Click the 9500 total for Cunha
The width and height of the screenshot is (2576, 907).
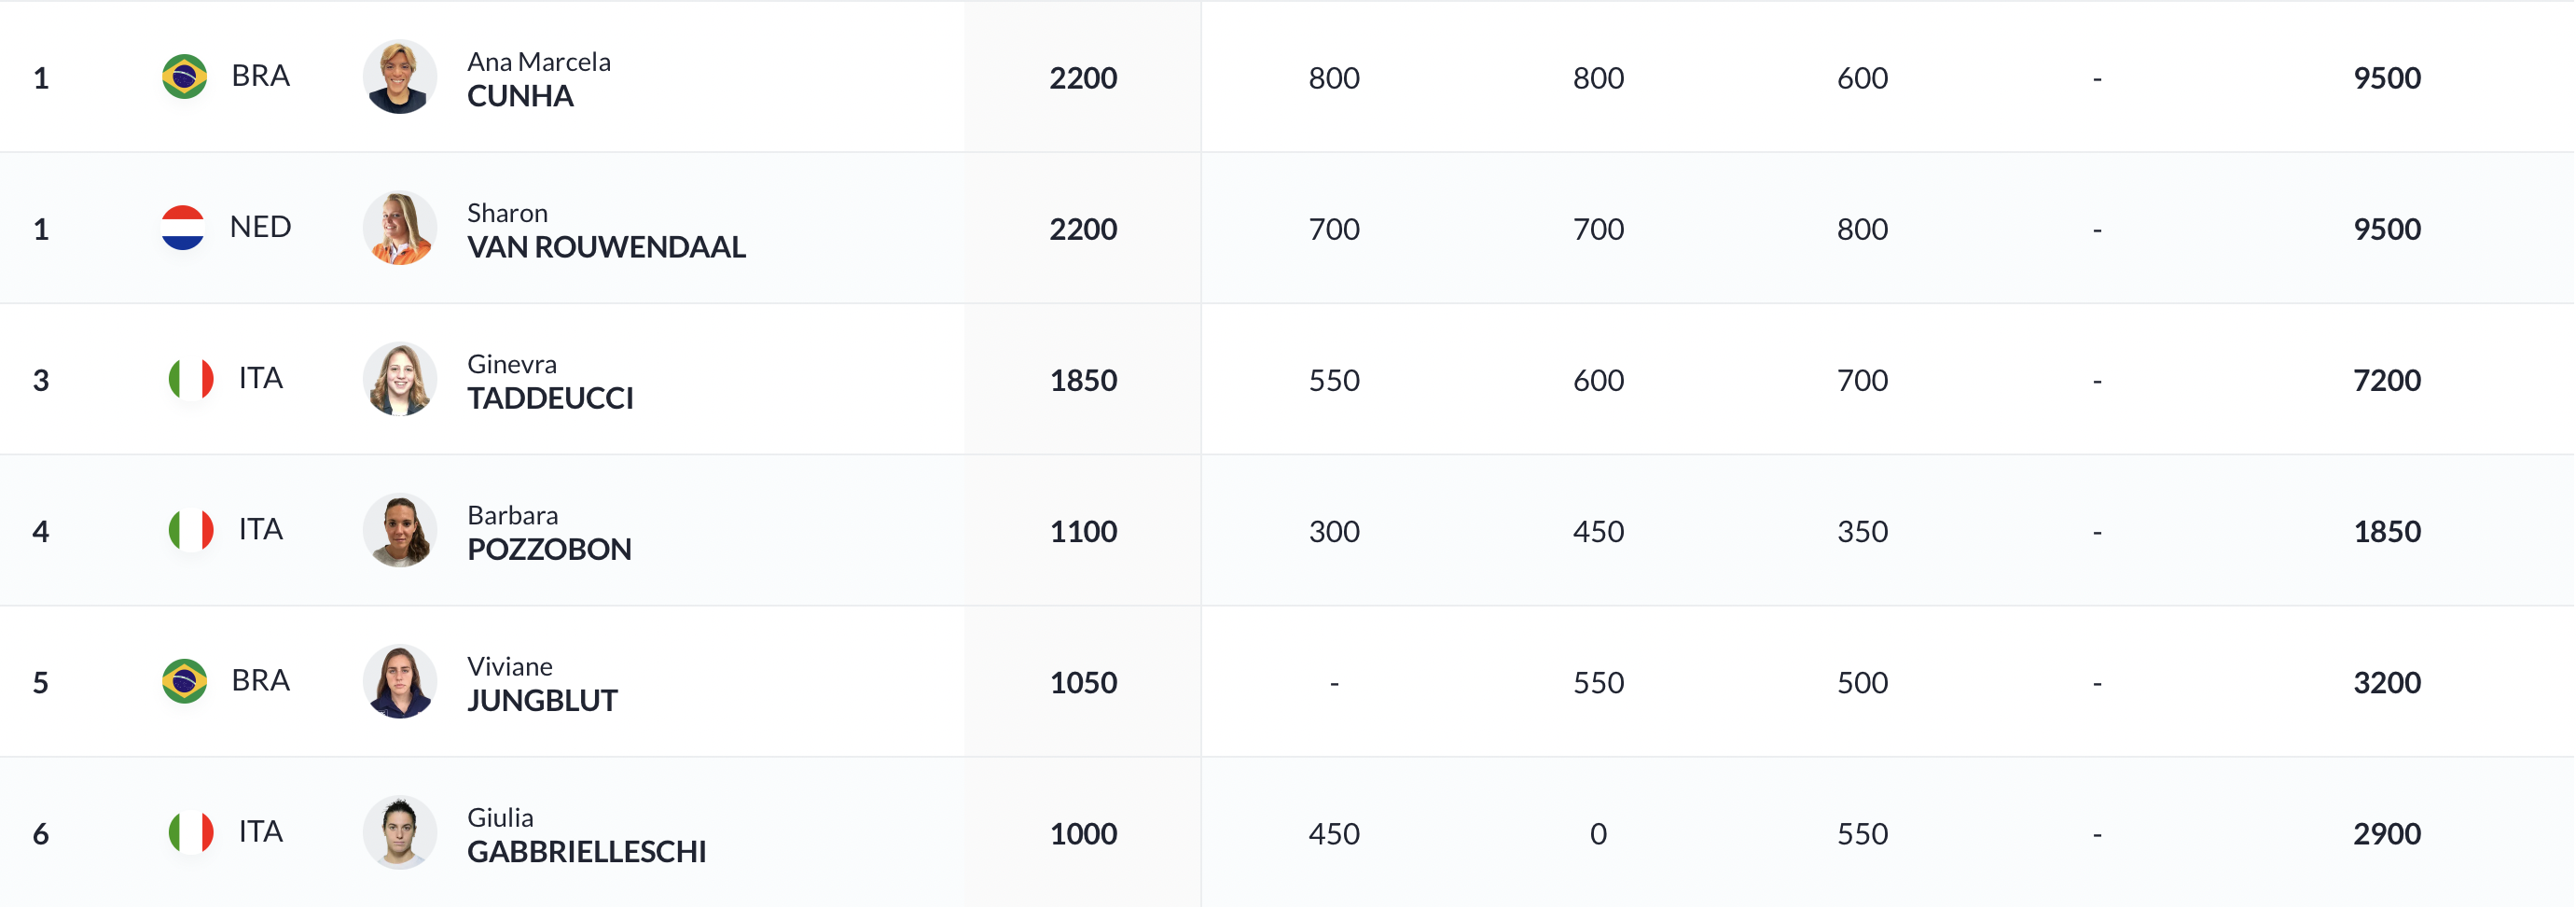[2386, 78]
